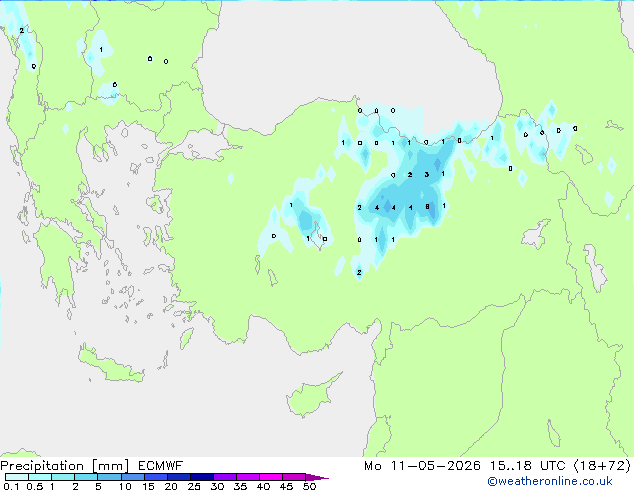The image size is (634, 490).
Task: Click the '0.5' legend scale label
Action: click(35, 486)
